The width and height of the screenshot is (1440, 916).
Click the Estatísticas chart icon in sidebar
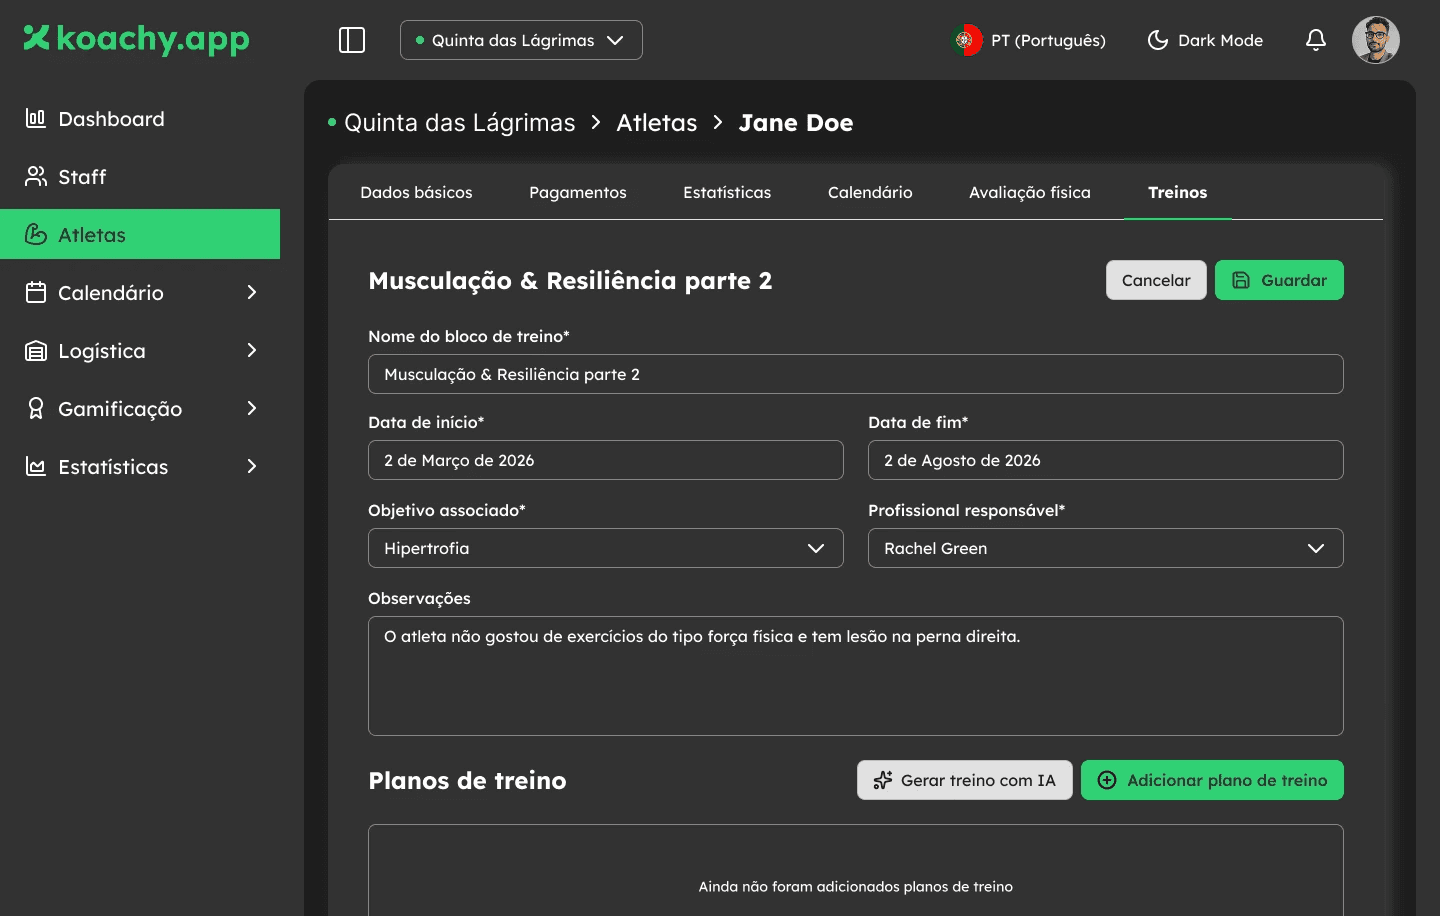click(x=36, y=467)
